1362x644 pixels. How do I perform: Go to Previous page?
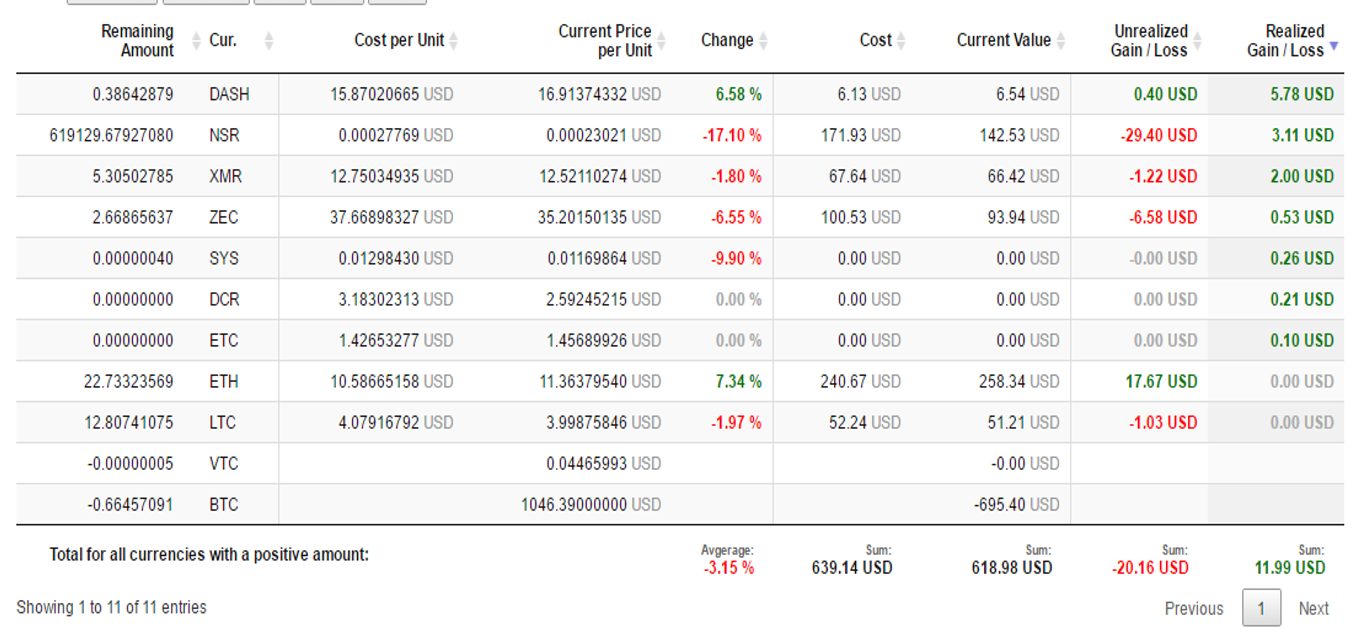1194,608
